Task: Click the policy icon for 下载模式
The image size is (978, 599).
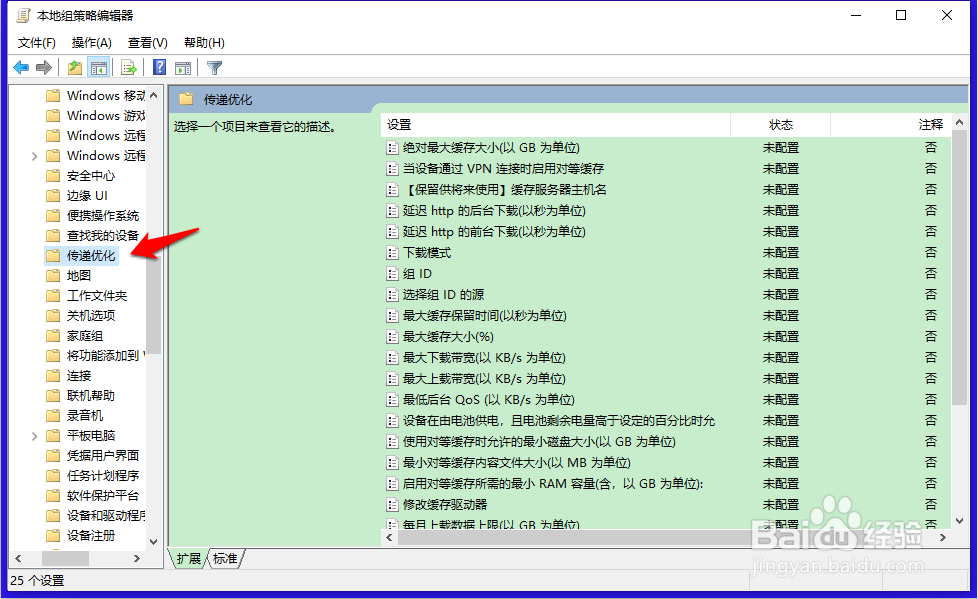Action: click(x=392, y=253)
